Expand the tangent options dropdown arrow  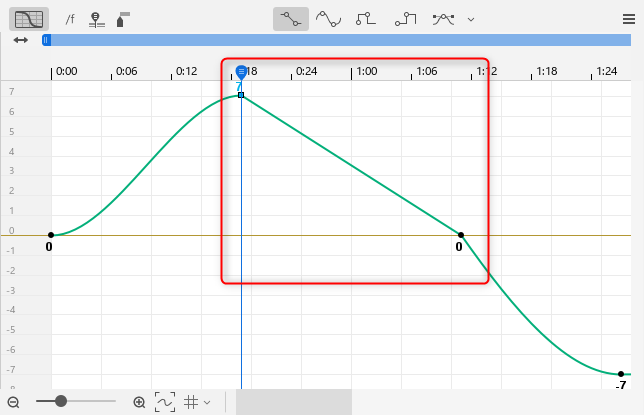471,19
